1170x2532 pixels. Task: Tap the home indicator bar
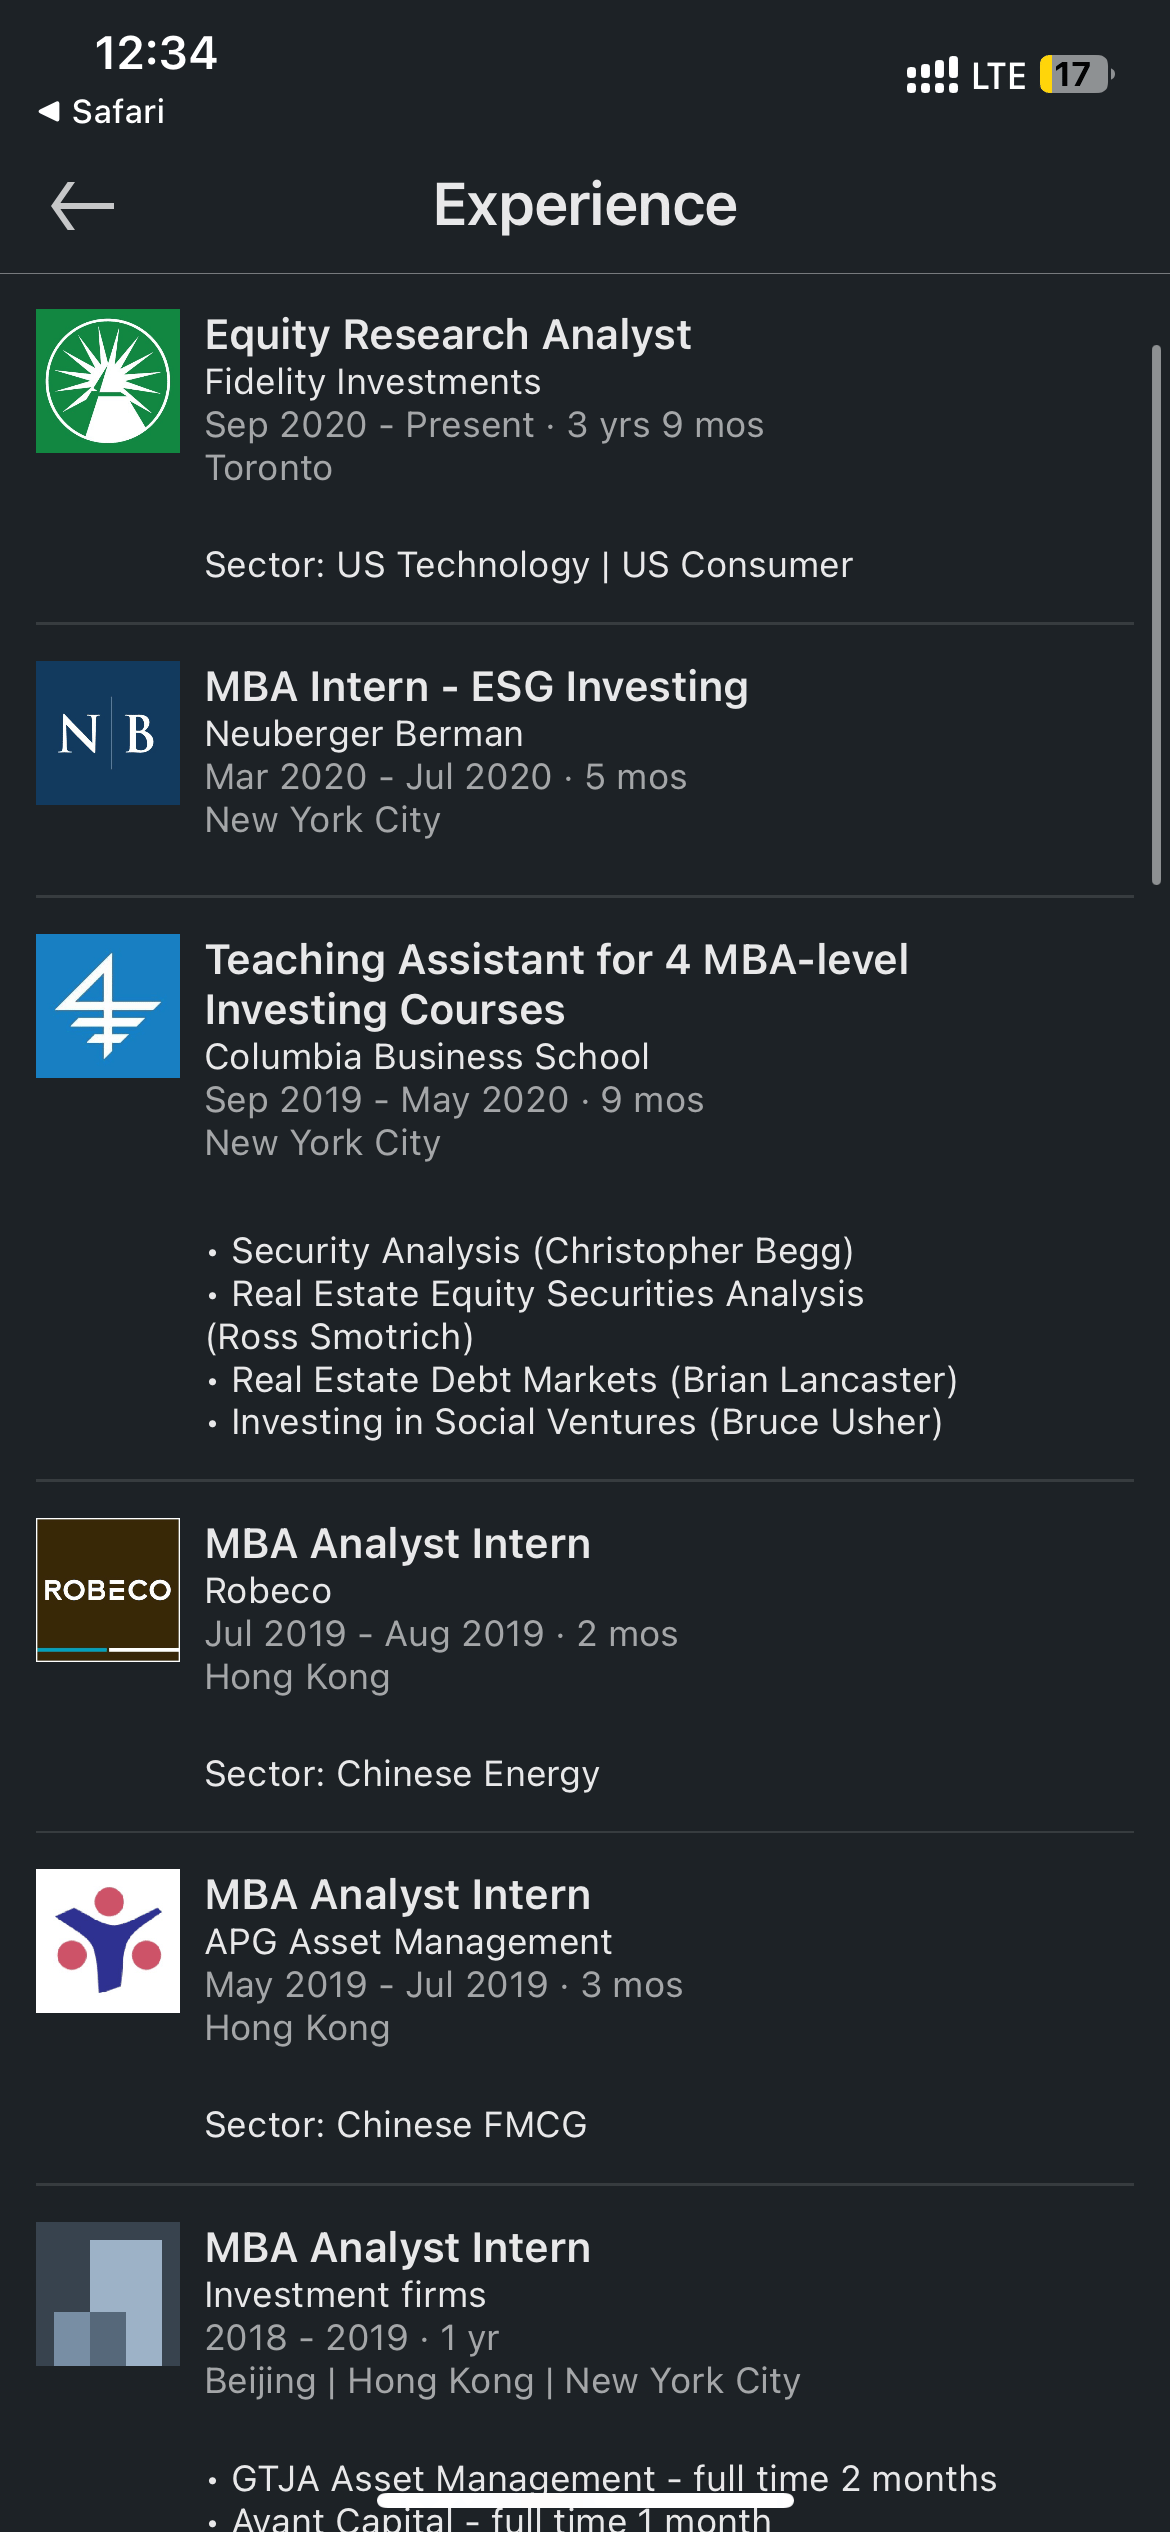point(585,2501)
